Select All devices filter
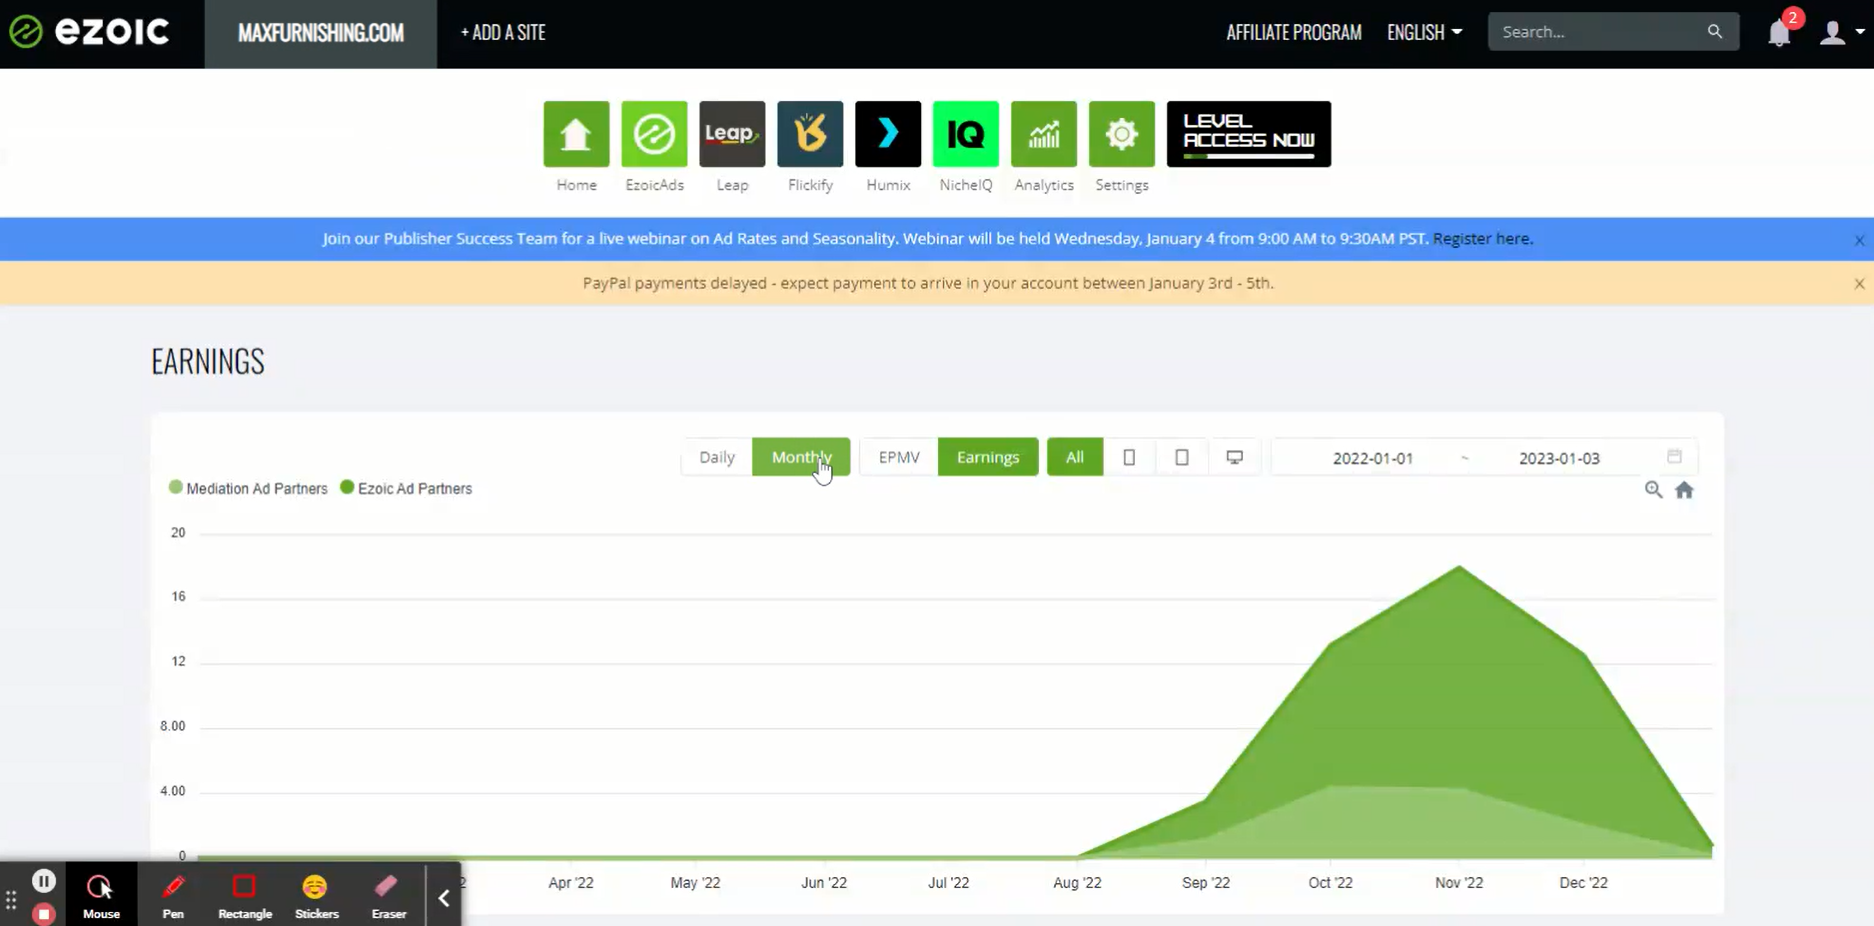The image size is (1874, 926). [1075, 457]
